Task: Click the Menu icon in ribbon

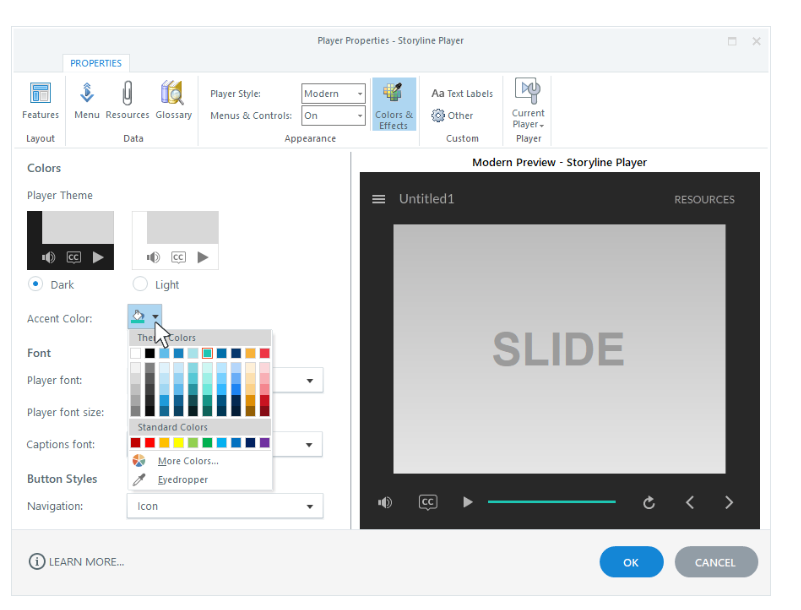Action: (87, 100)
